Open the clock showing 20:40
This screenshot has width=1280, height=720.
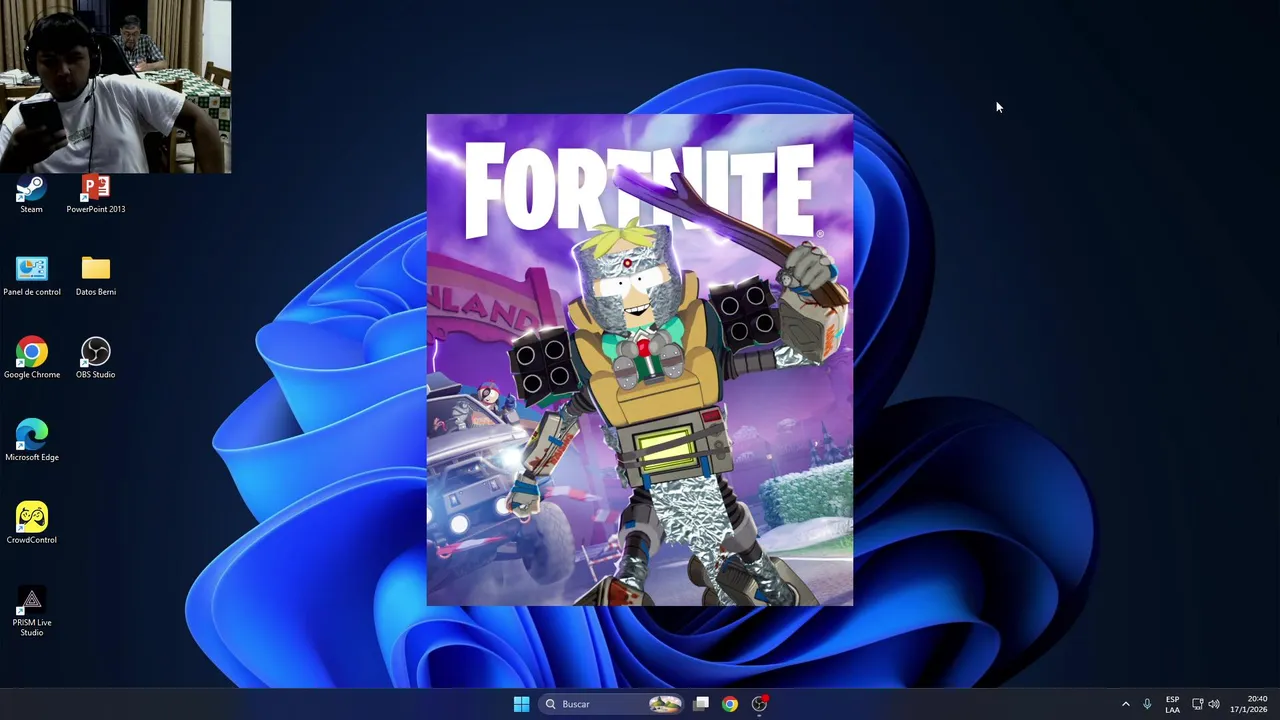pos(1249,704)
